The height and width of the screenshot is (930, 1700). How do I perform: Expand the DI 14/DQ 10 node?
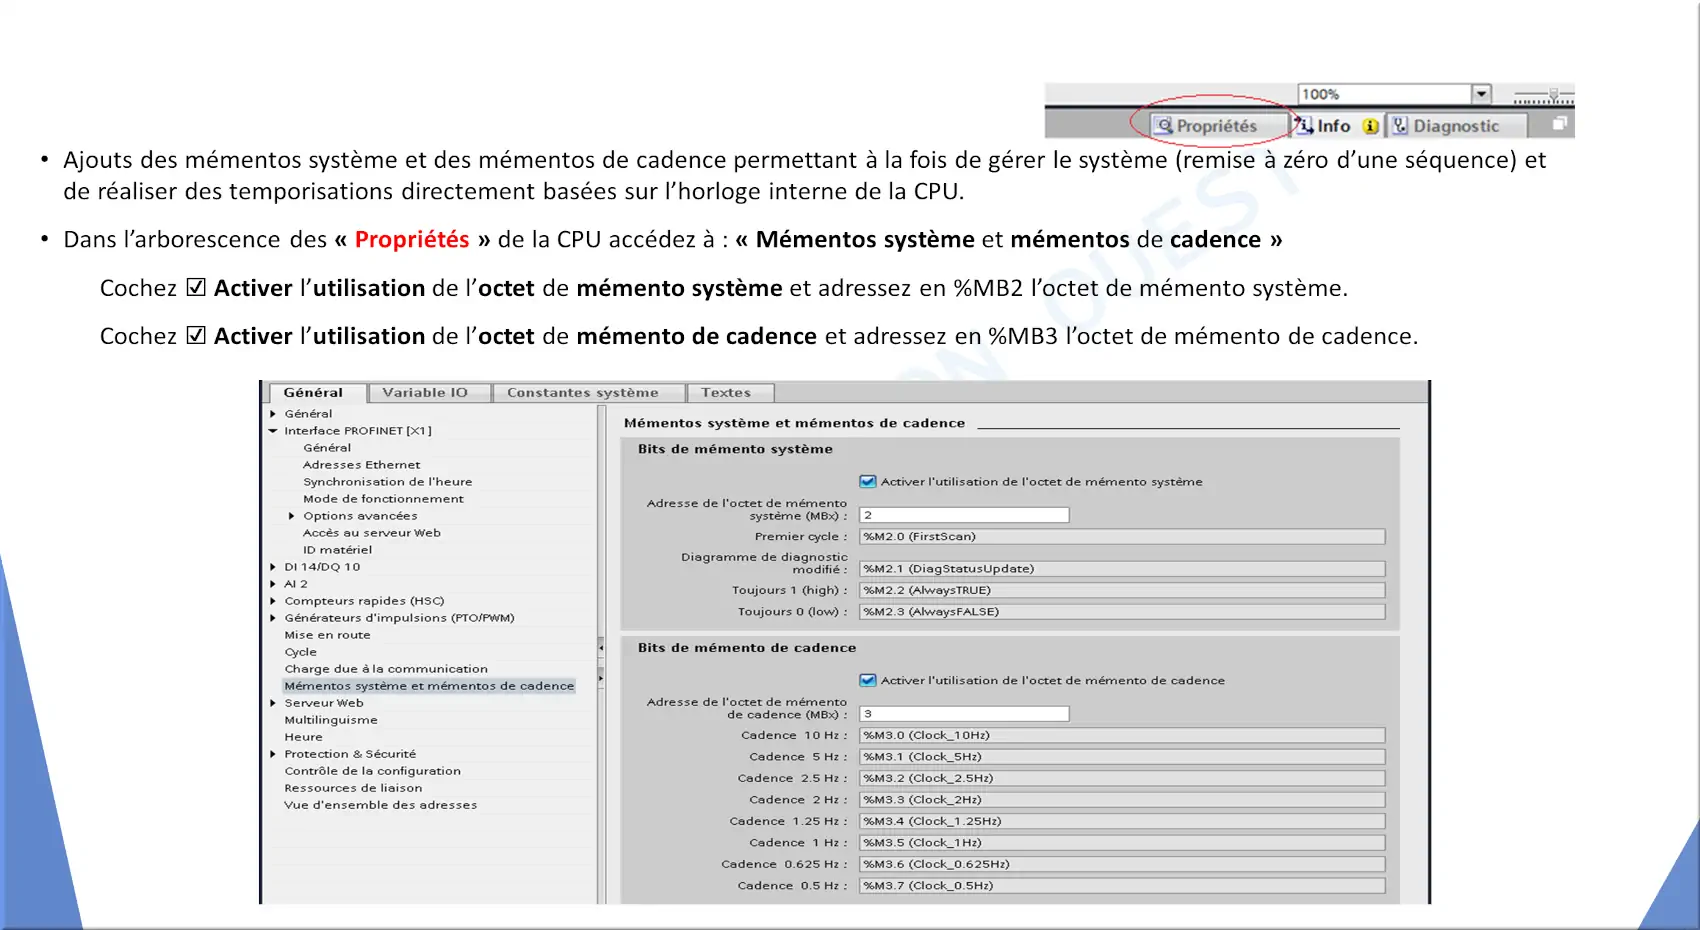[273, 567]
